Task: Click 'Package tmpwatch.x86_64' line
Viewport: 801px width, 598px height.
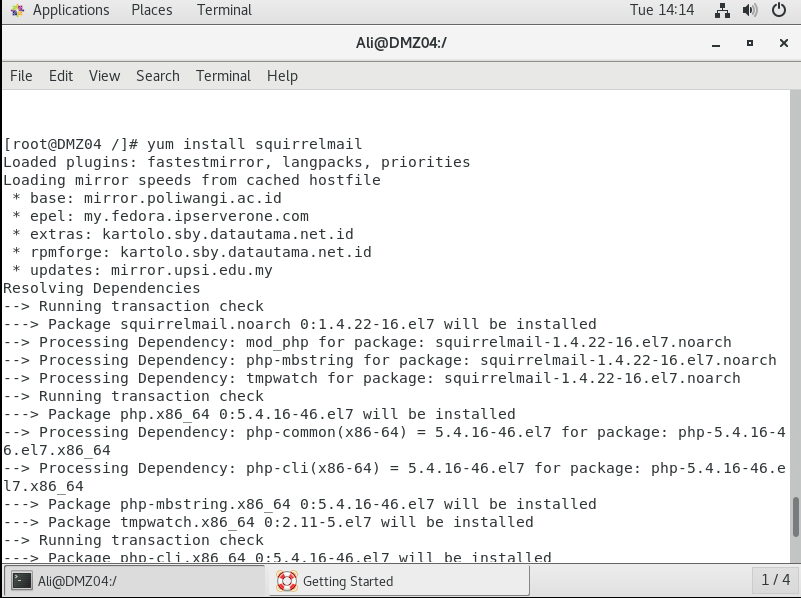Action: click(x=268, y=522)
